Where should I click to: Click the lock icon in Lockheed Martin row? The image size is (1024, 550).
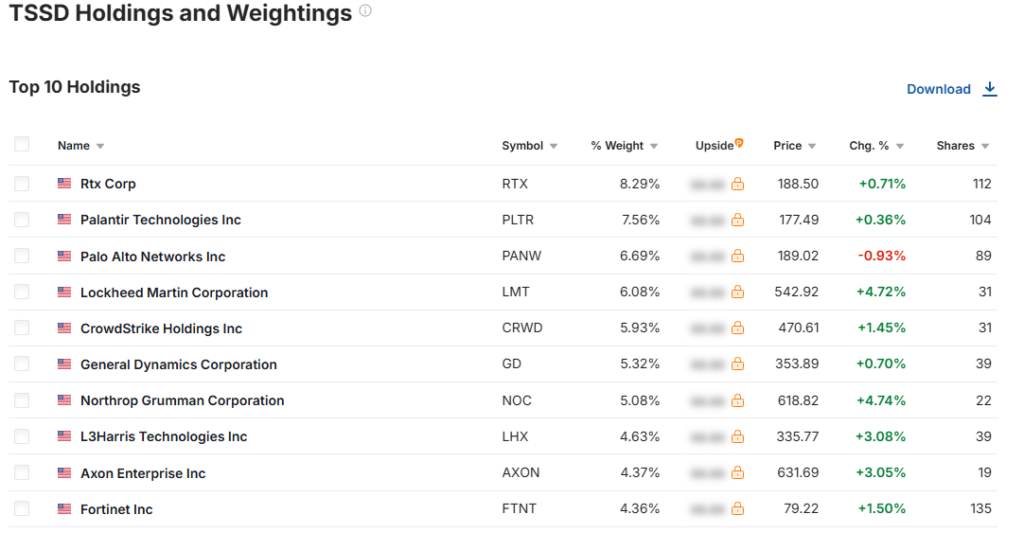[737, 293]
